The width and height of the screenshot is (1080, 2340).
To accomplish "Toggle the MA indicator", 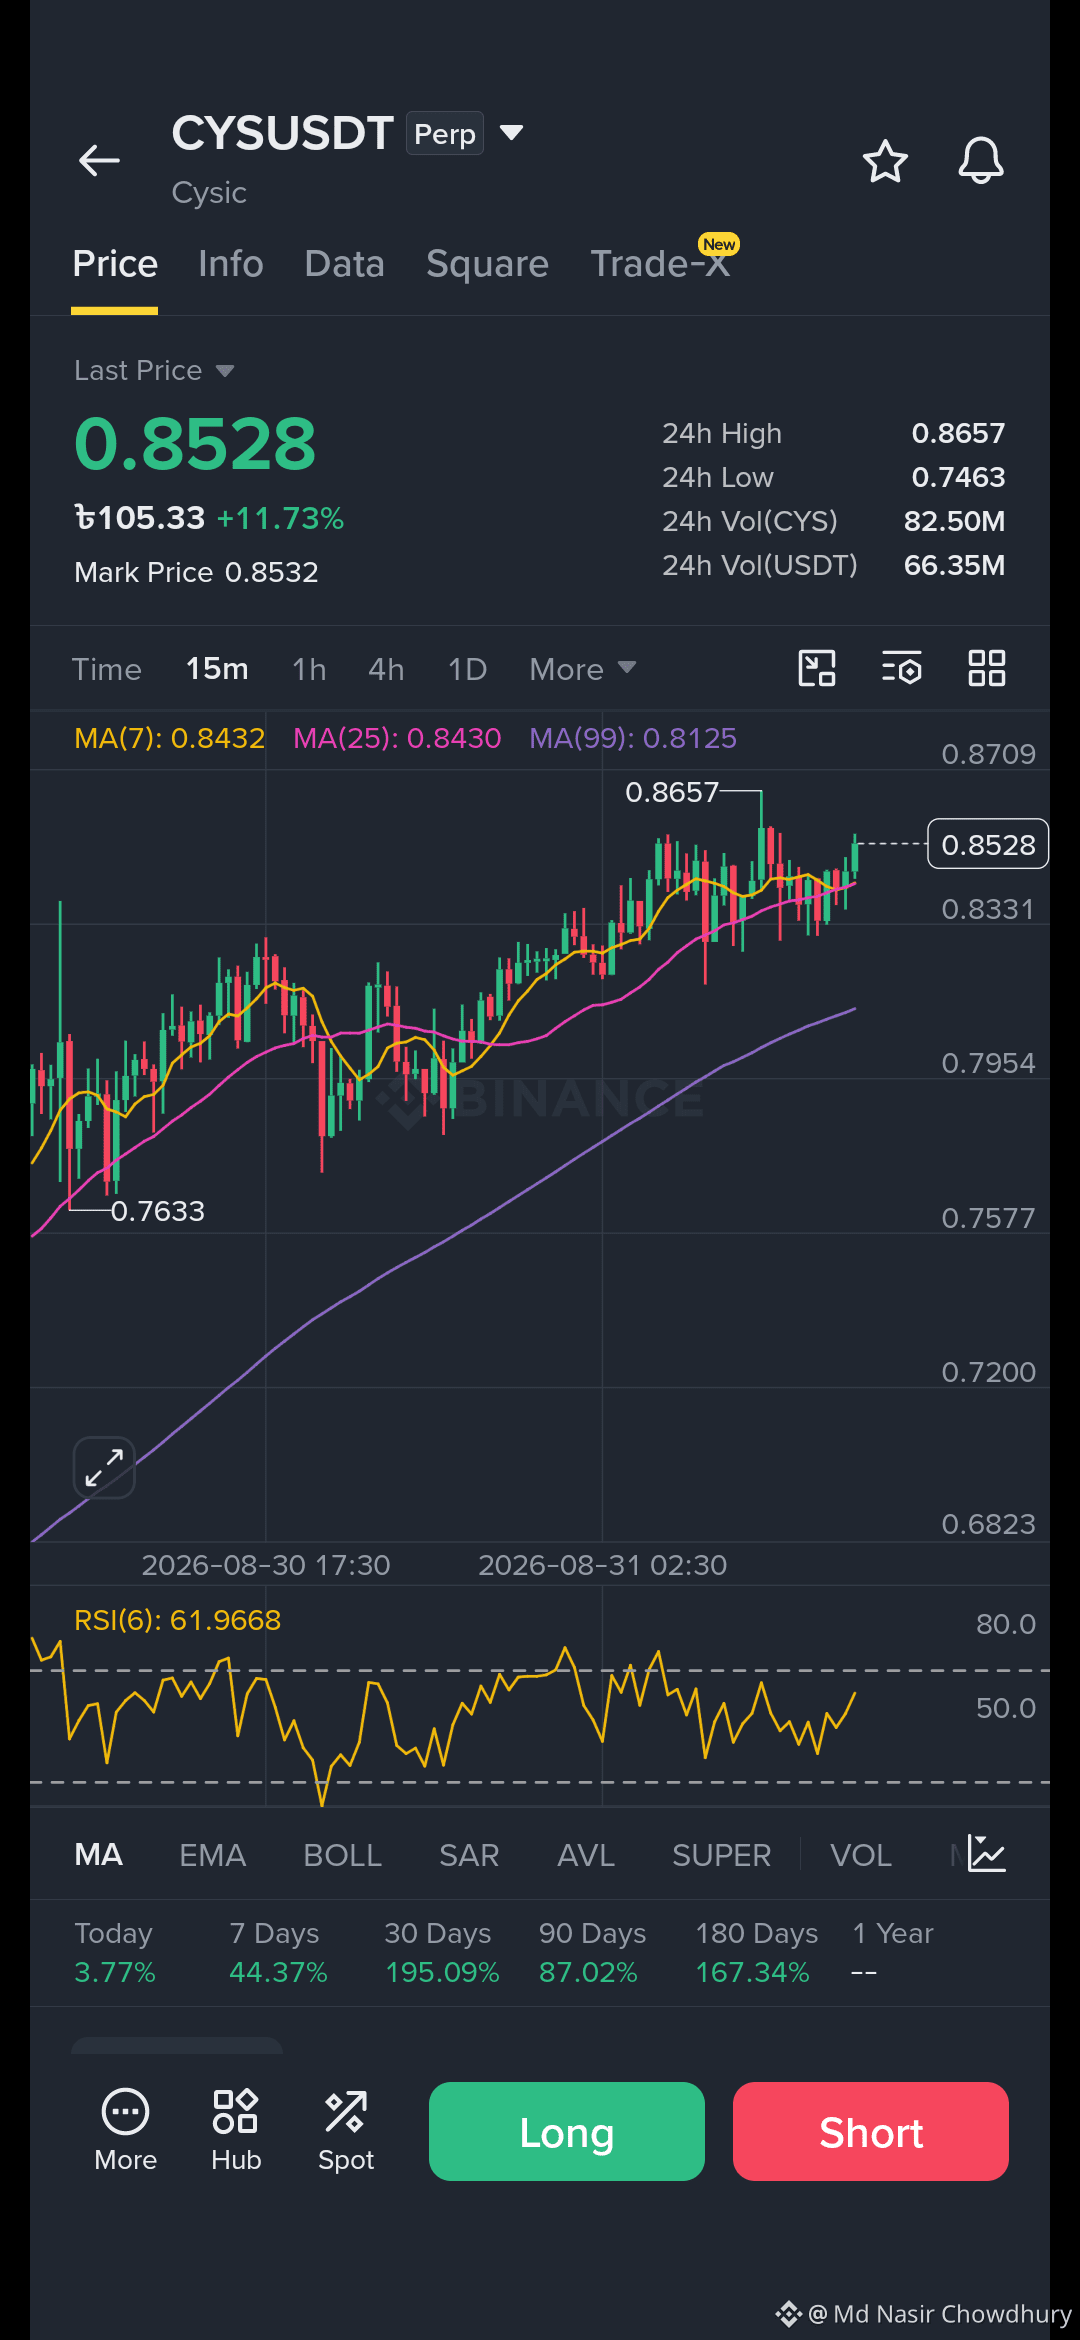I will click(x=99, y=1855).
